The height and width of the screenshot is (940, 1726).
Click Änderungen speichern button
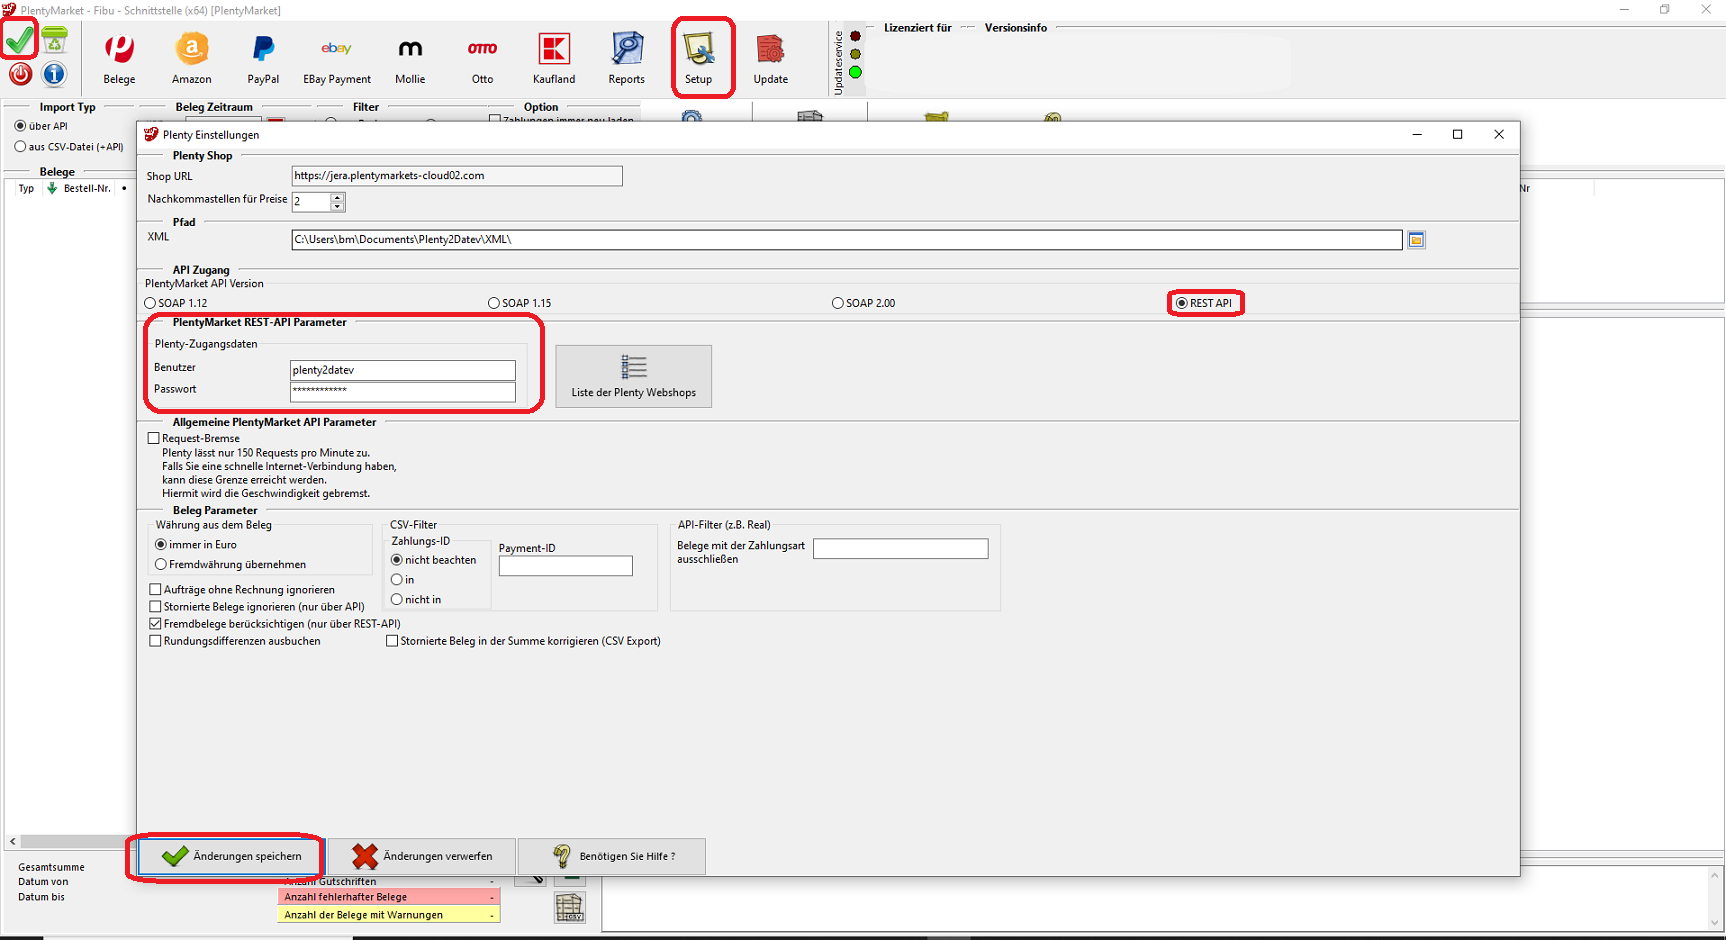click(x=231, y=856)
